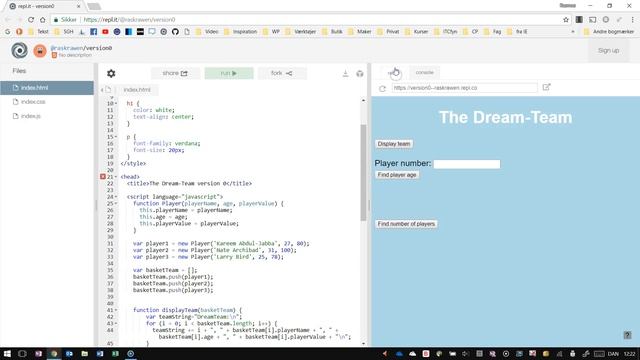Open the console tab

pos(424,72)
